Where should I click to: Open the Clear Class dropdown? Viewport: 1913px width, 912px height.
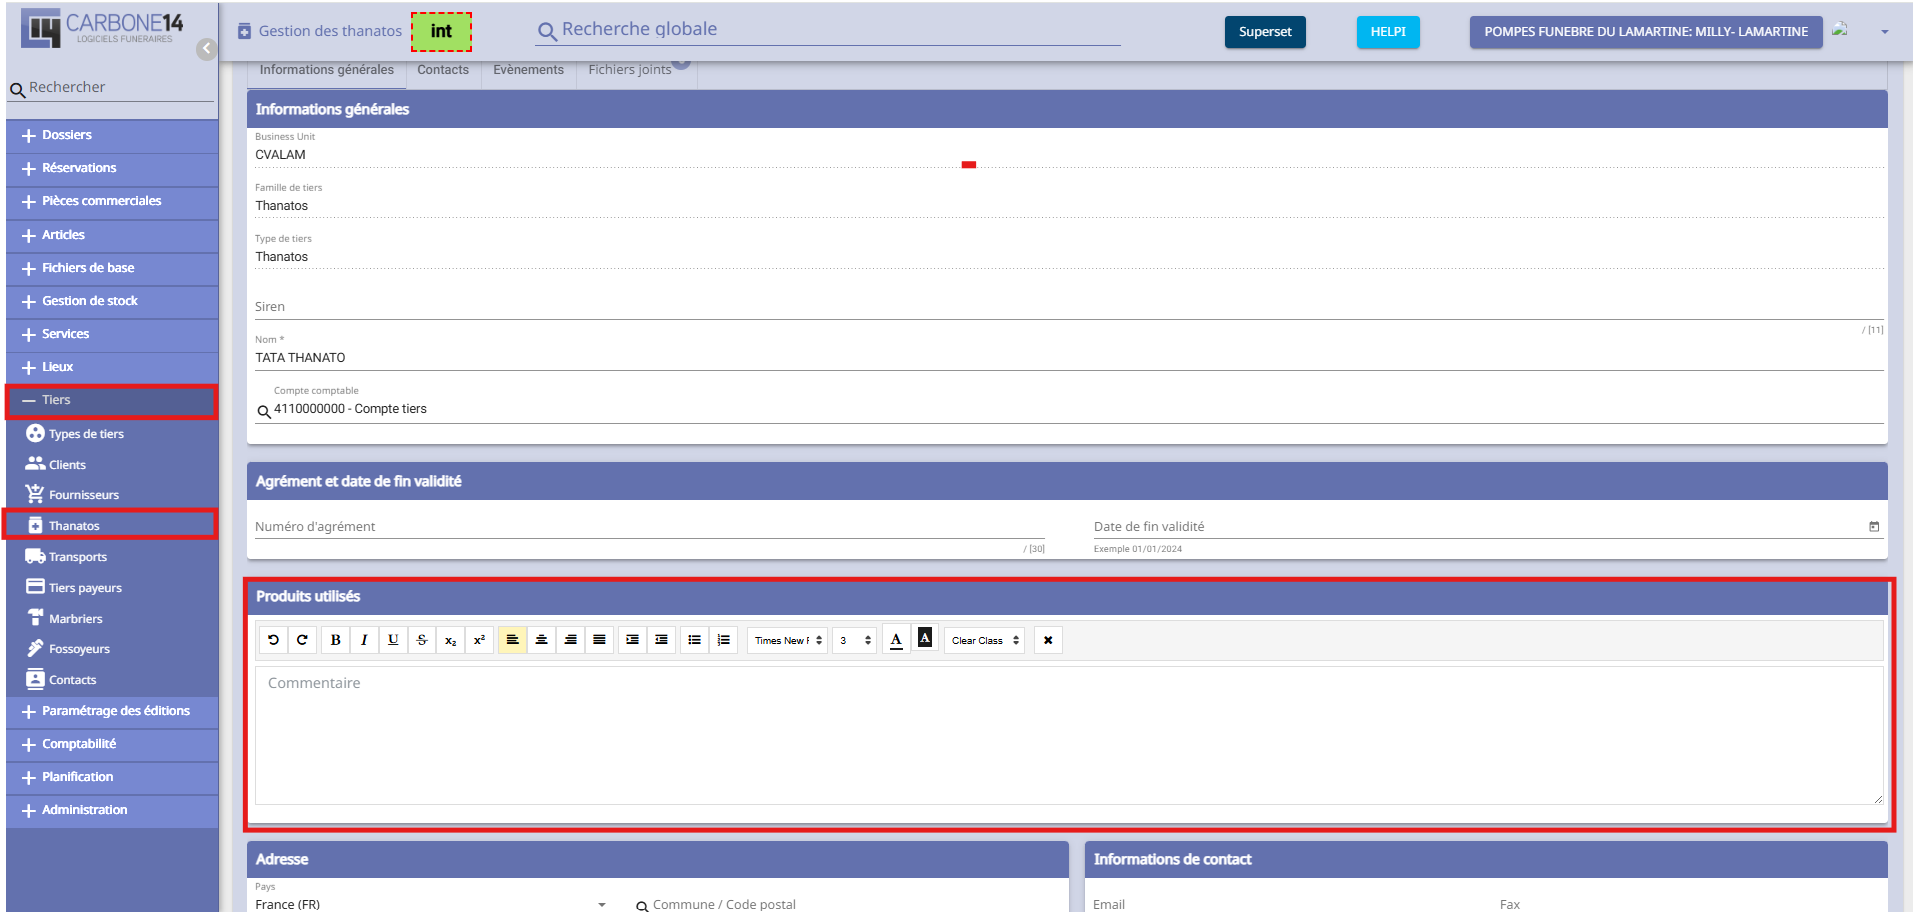pos(985,640)
